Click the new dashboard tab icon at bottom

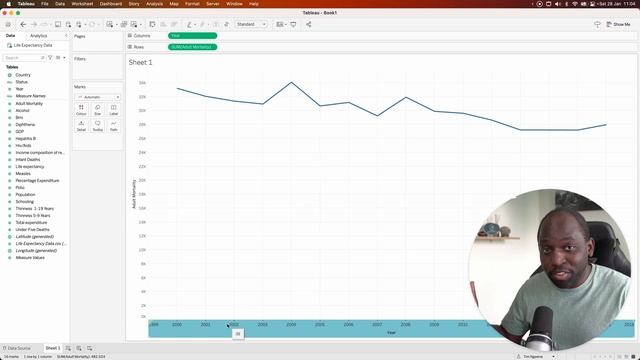[x=79, y=348]
